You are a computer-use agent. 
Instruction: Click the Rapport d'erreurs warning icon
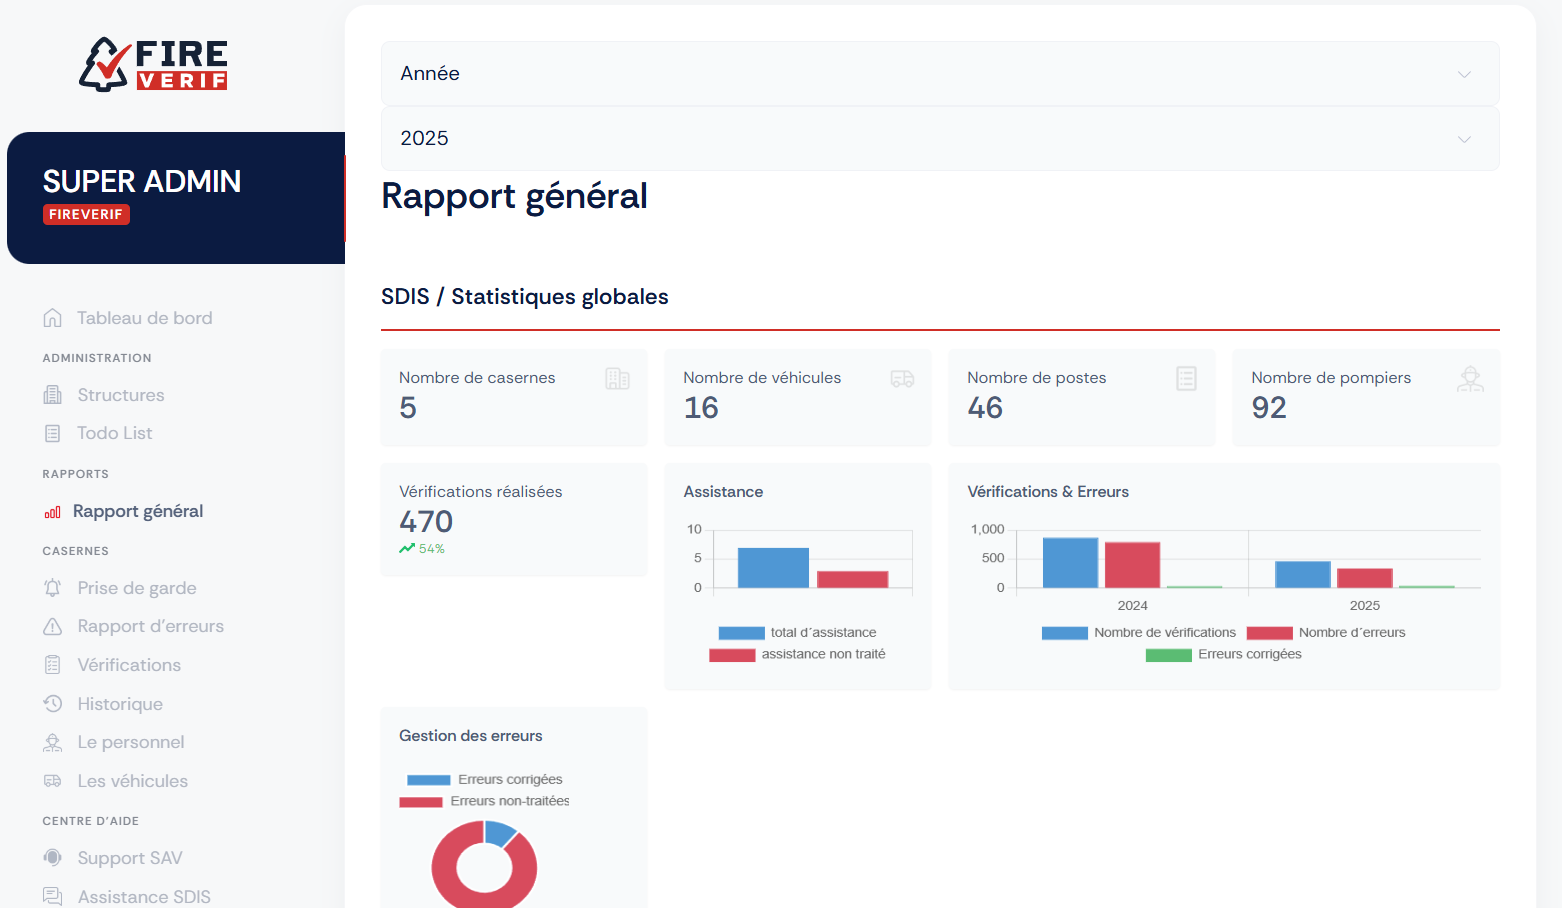click(x=53, y=627)
